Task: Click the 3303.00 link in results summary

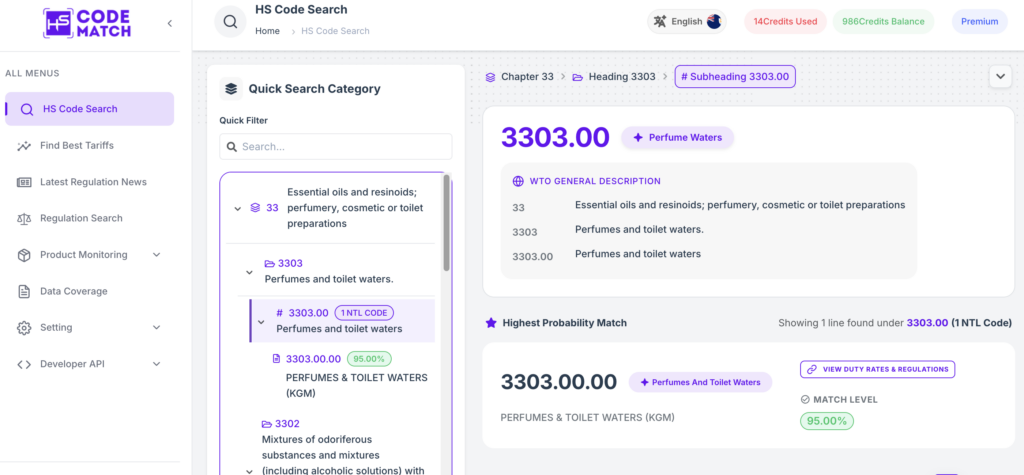Action: click(x=927, y=323)
